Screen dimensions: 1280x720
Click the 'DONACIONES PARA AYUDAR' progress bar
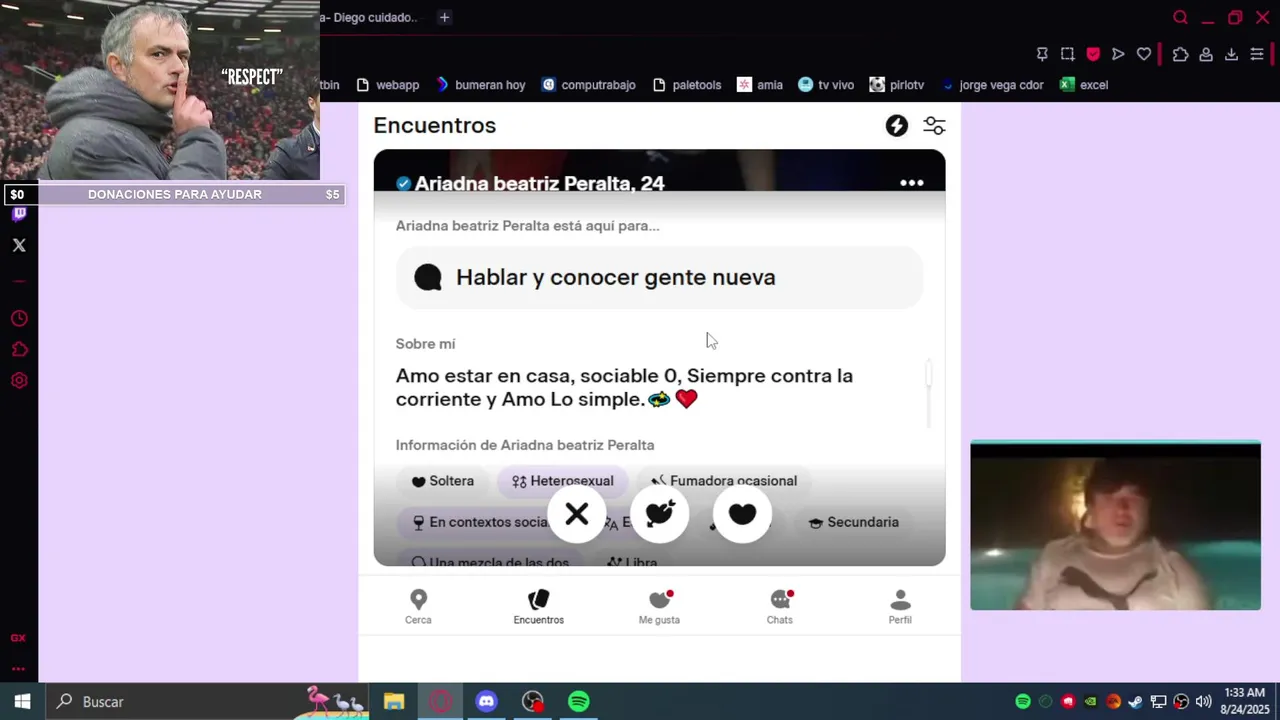pyautogui.click(x=174, y=195)
